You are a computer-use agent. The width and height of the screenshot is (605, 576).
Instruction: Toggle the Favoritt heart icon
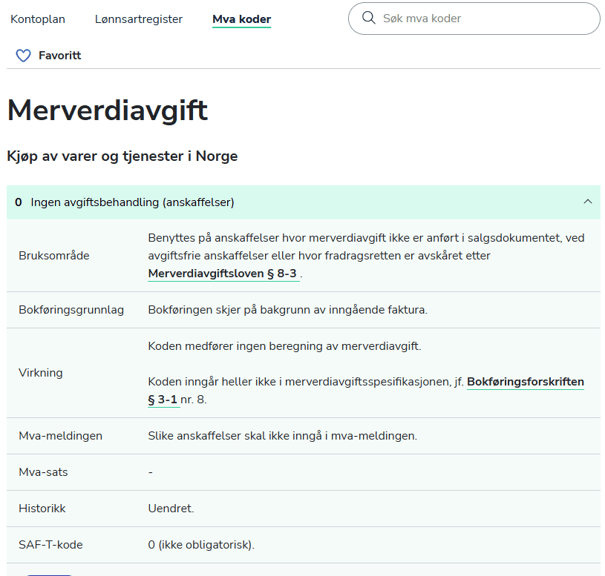pyautogui.click(x=23, y=56)
